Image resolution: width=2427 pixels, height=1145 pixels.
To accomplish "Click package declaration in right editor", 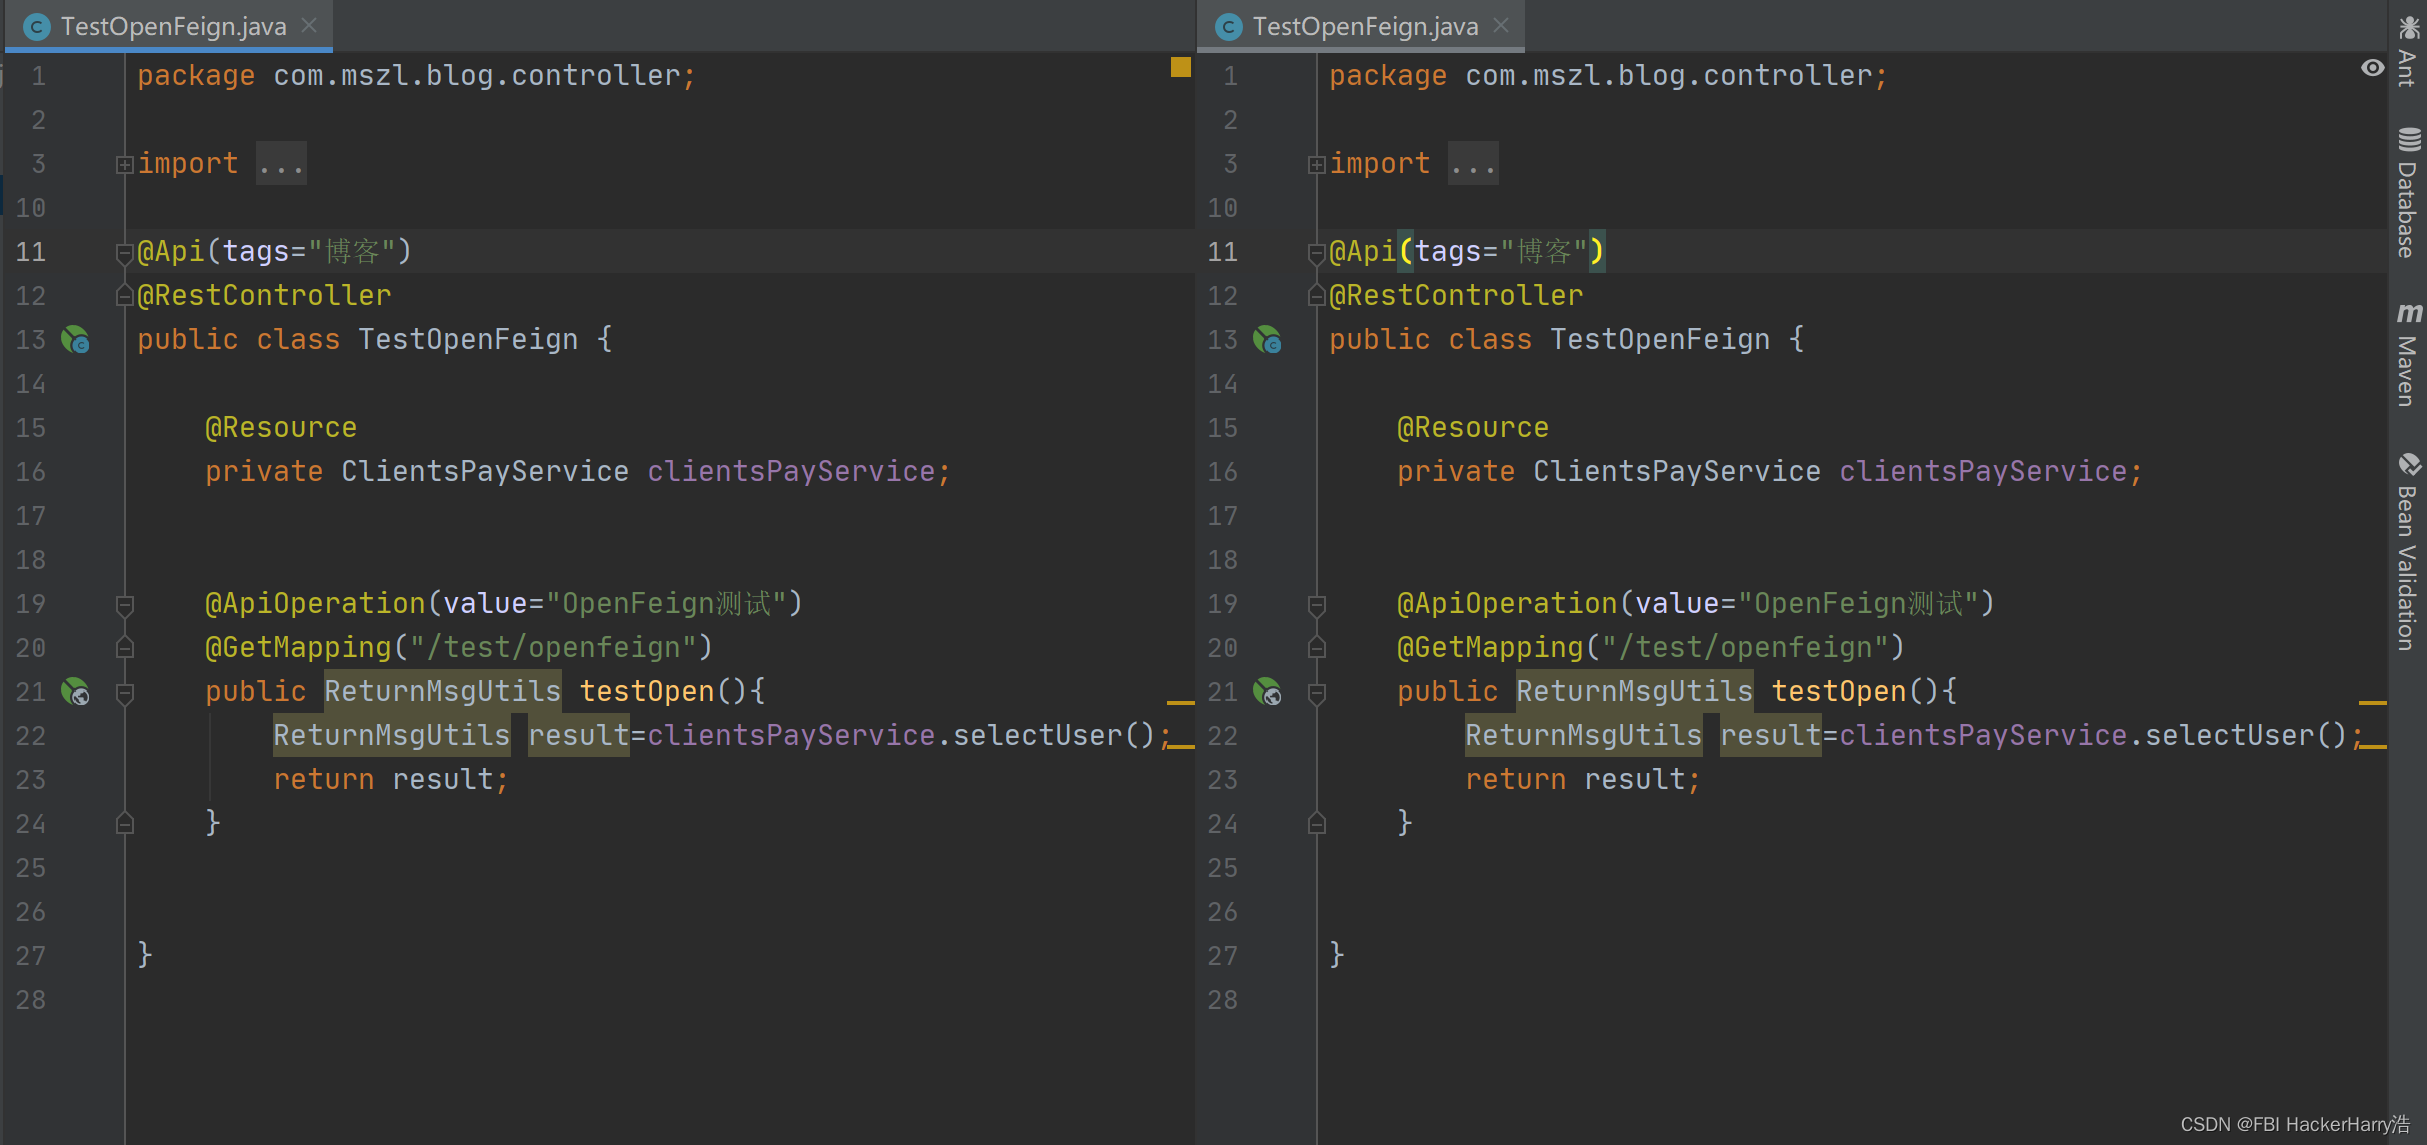I will [x=1609, y=76].
